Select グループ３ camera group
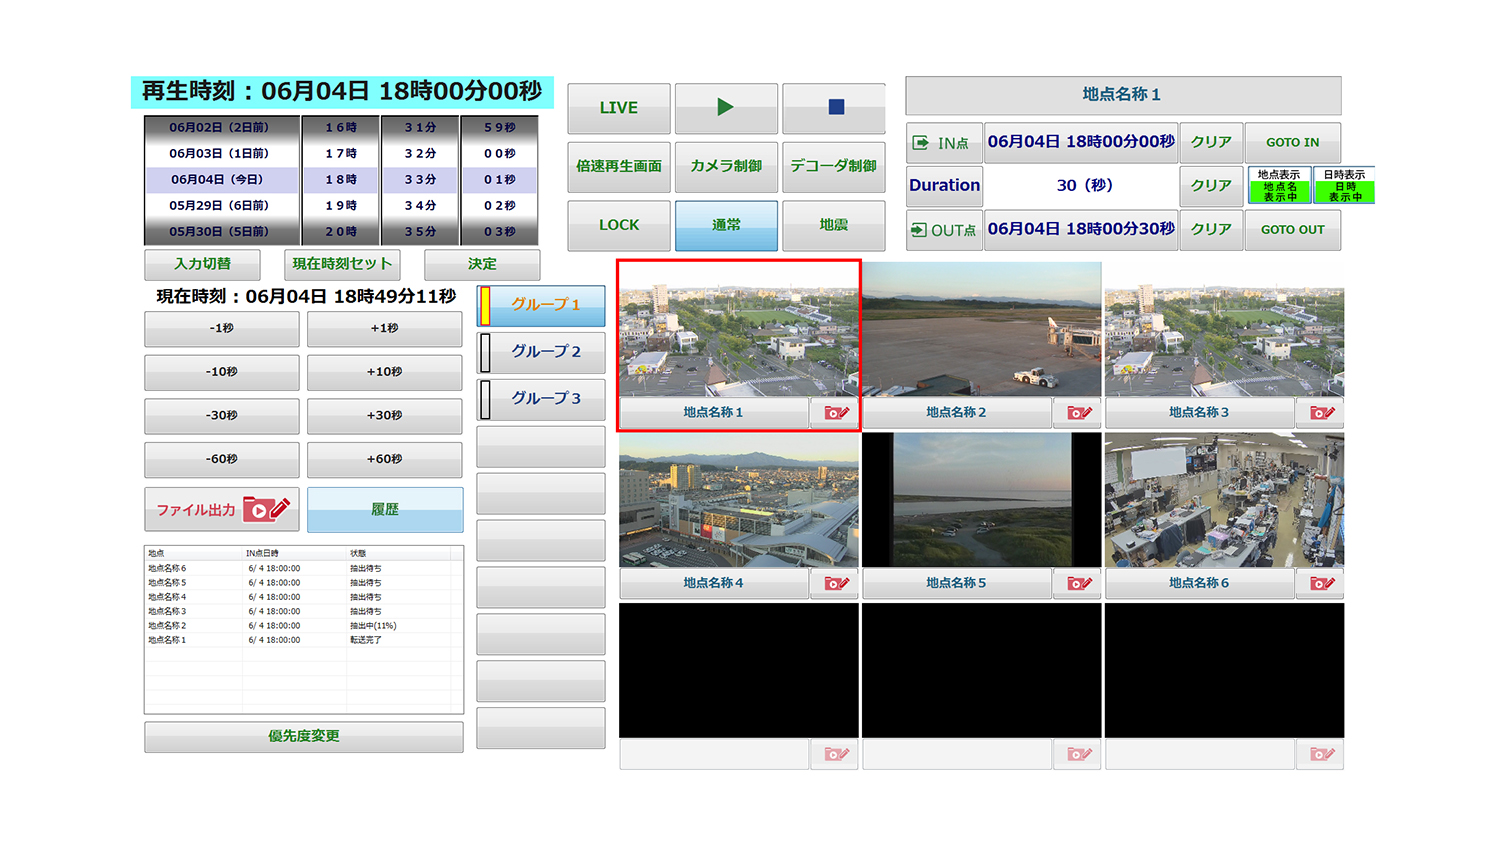The image size is (1500, 844). pos(541,399)
